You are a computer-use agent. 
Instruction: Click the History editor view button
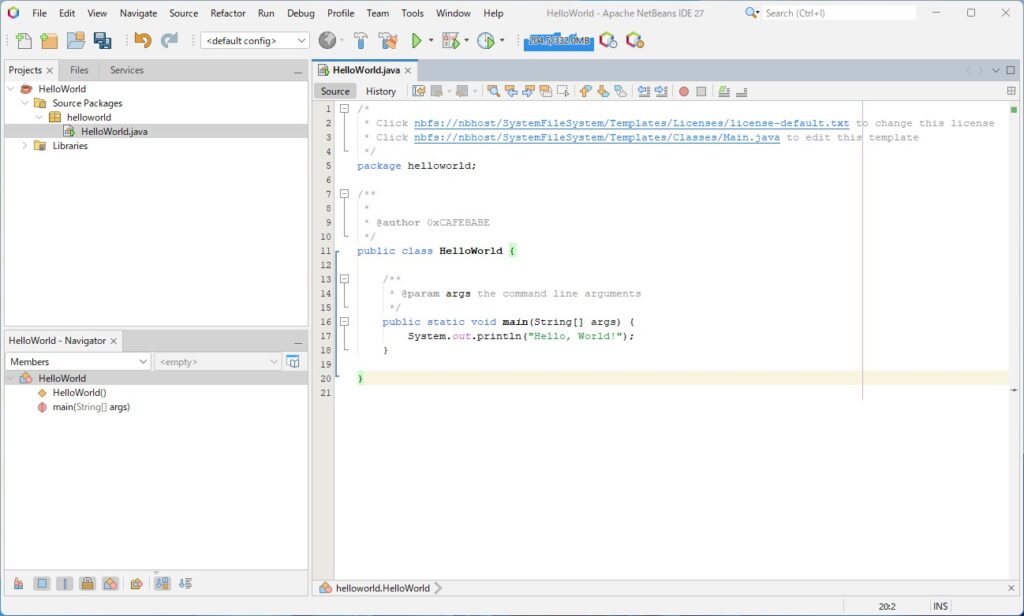click(x=380, y=91)
